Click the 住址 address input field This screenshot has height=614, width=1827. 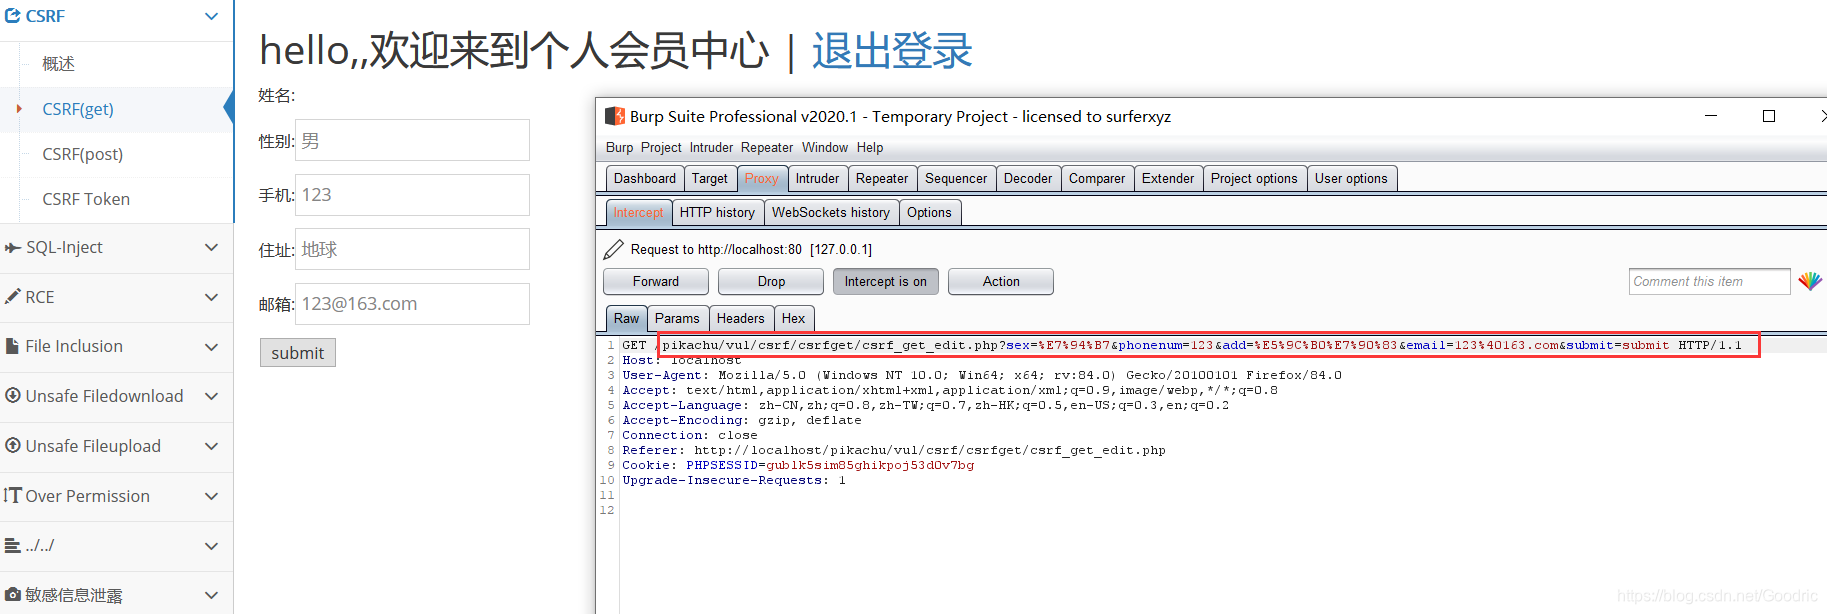pos(412,249)
